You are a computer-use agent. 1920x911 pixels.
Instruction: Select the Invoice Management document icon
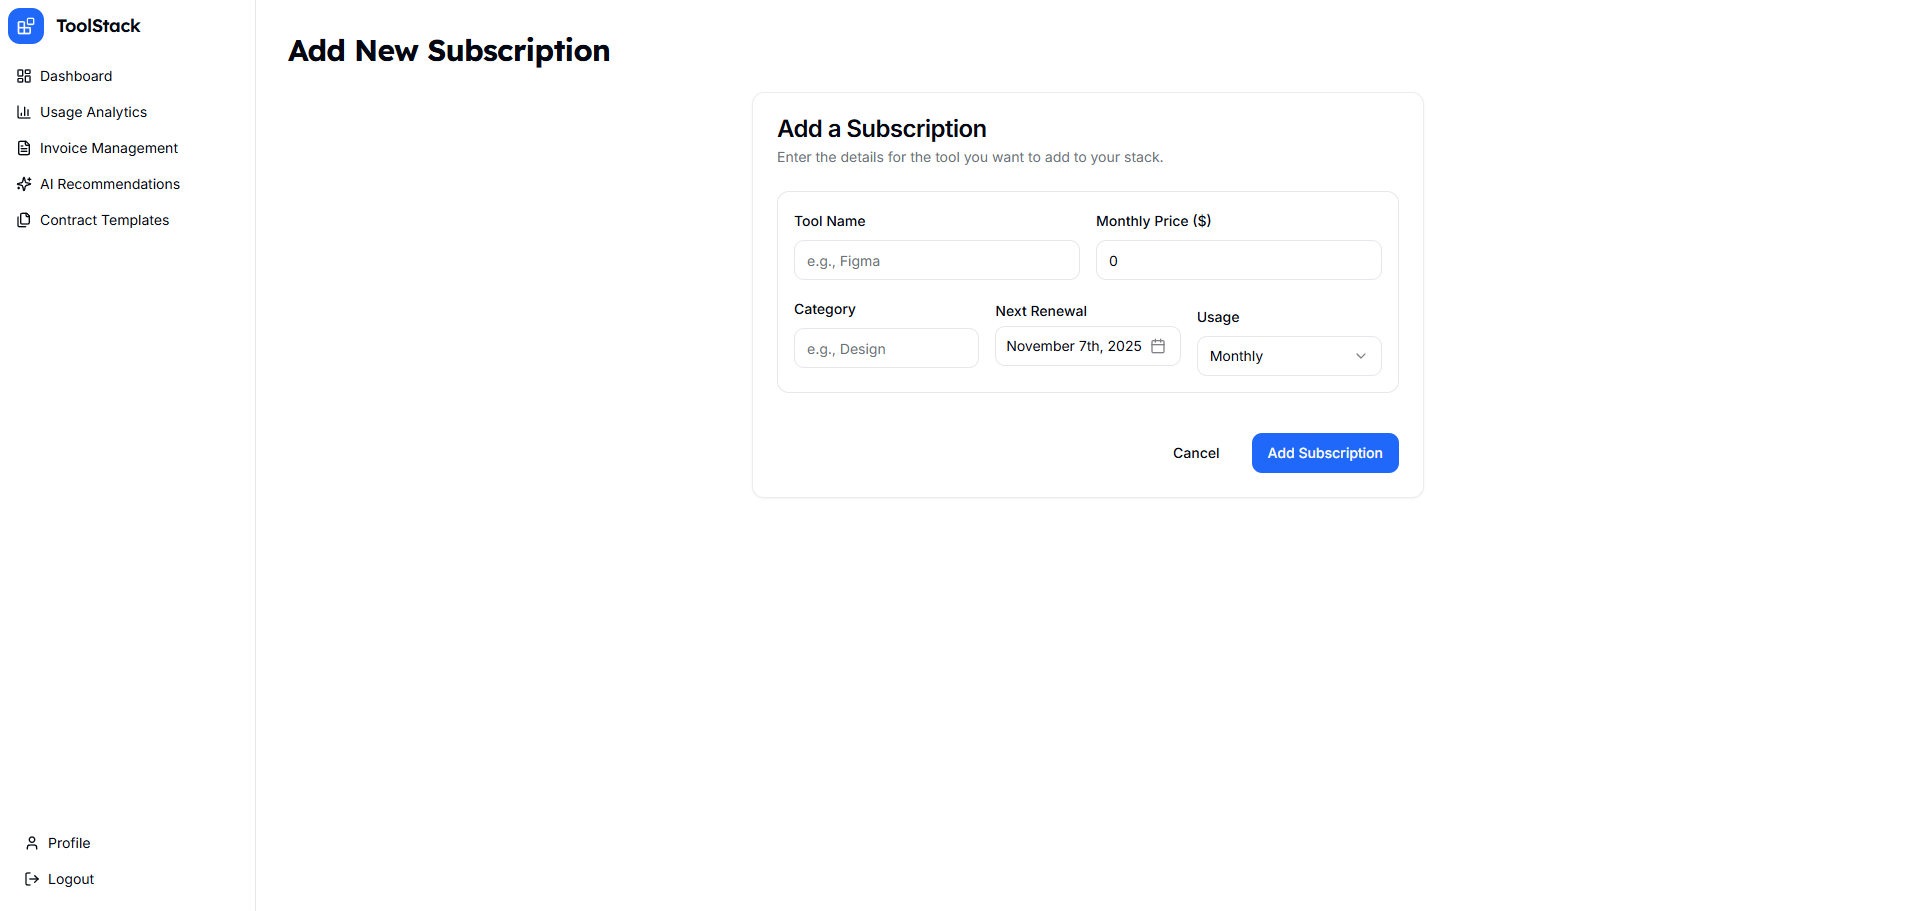(24, 148)
